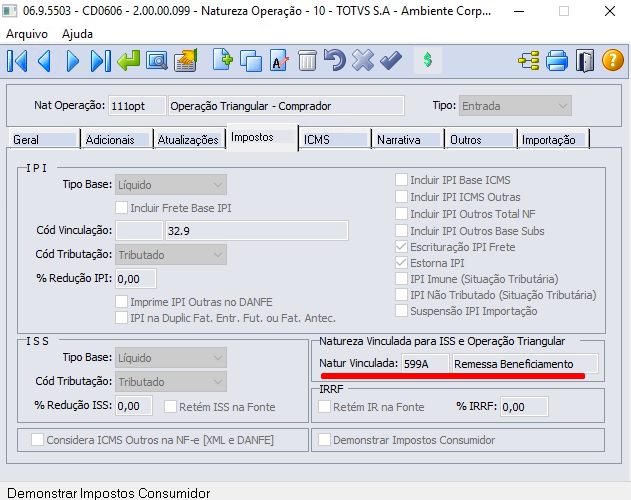Go to the last record icon
Screen dimensions: 631x500
pos(101,61)
